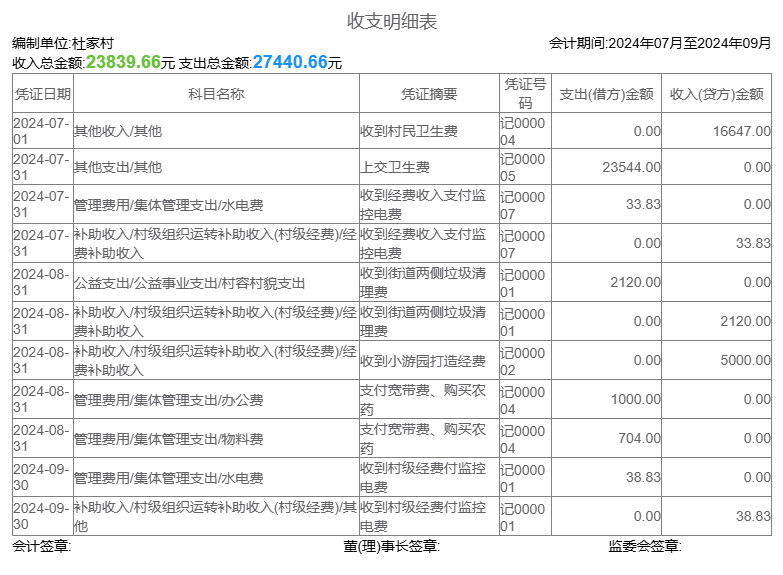Select the 支出(借方)金额 column header
This screenshot has width=783, height=575.
tap(606, 94)
